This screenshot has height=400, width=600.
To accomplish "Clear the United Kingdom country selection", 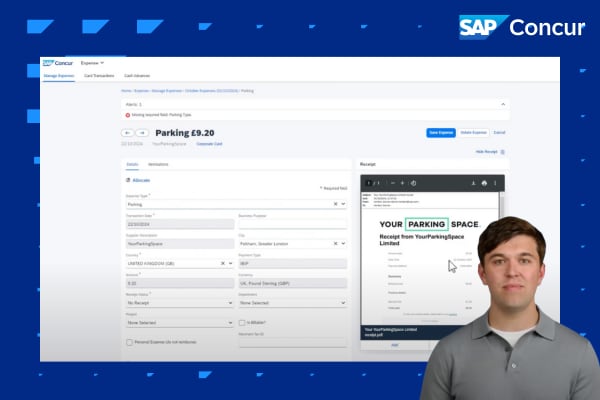I will coord(222,263).
